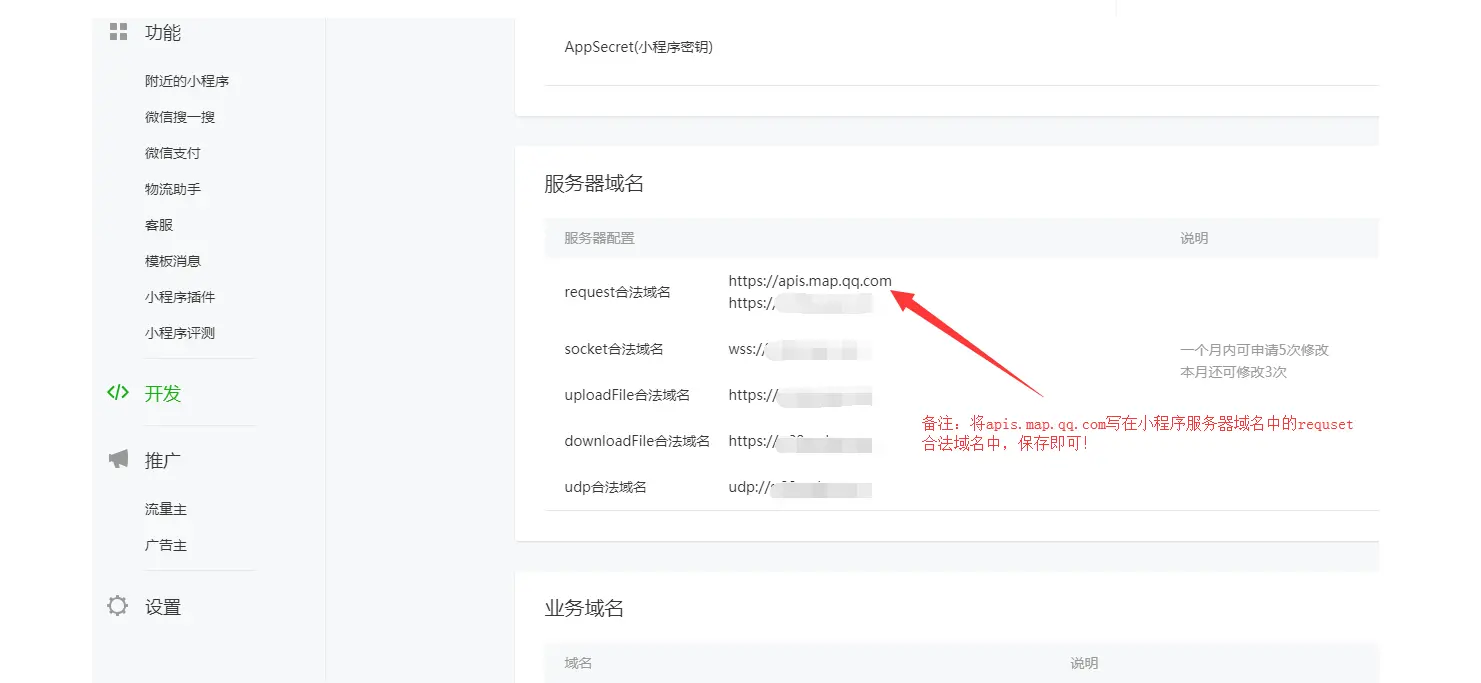
Task: Click the 推广 megaphone icon
Action: pyautogui.click(x=118, y=459)
